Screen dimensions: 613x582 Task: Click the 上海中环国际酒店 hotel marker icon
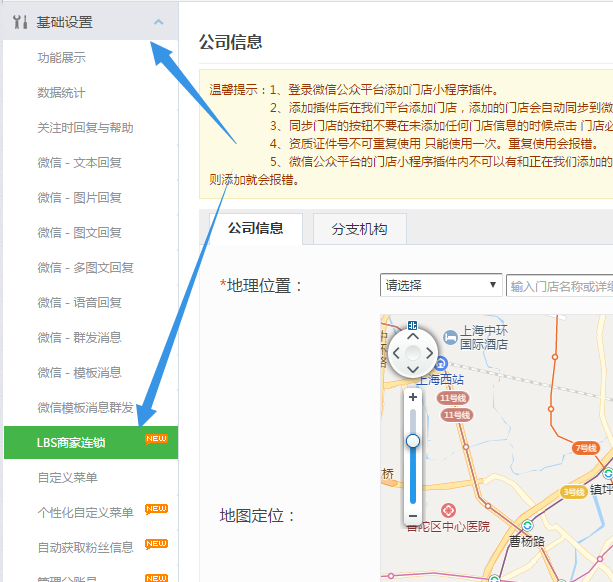451,334
